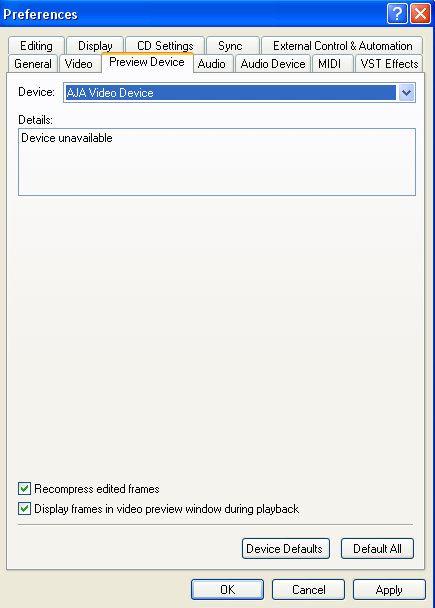This screenshot has height=608, width=435.
Task: Open the Display tab
Action: [95, 45]
